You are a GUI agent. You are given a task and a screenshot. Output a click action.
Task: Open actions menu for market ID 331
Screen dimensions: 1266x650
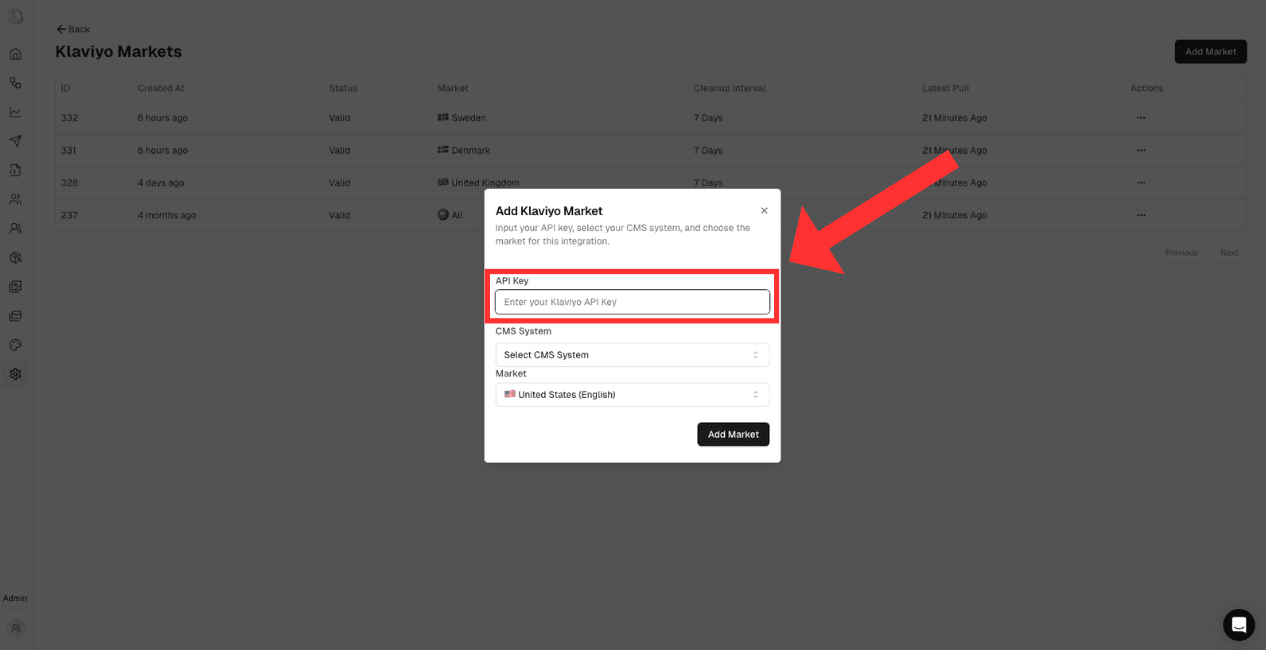click(x=1141, y=150)
